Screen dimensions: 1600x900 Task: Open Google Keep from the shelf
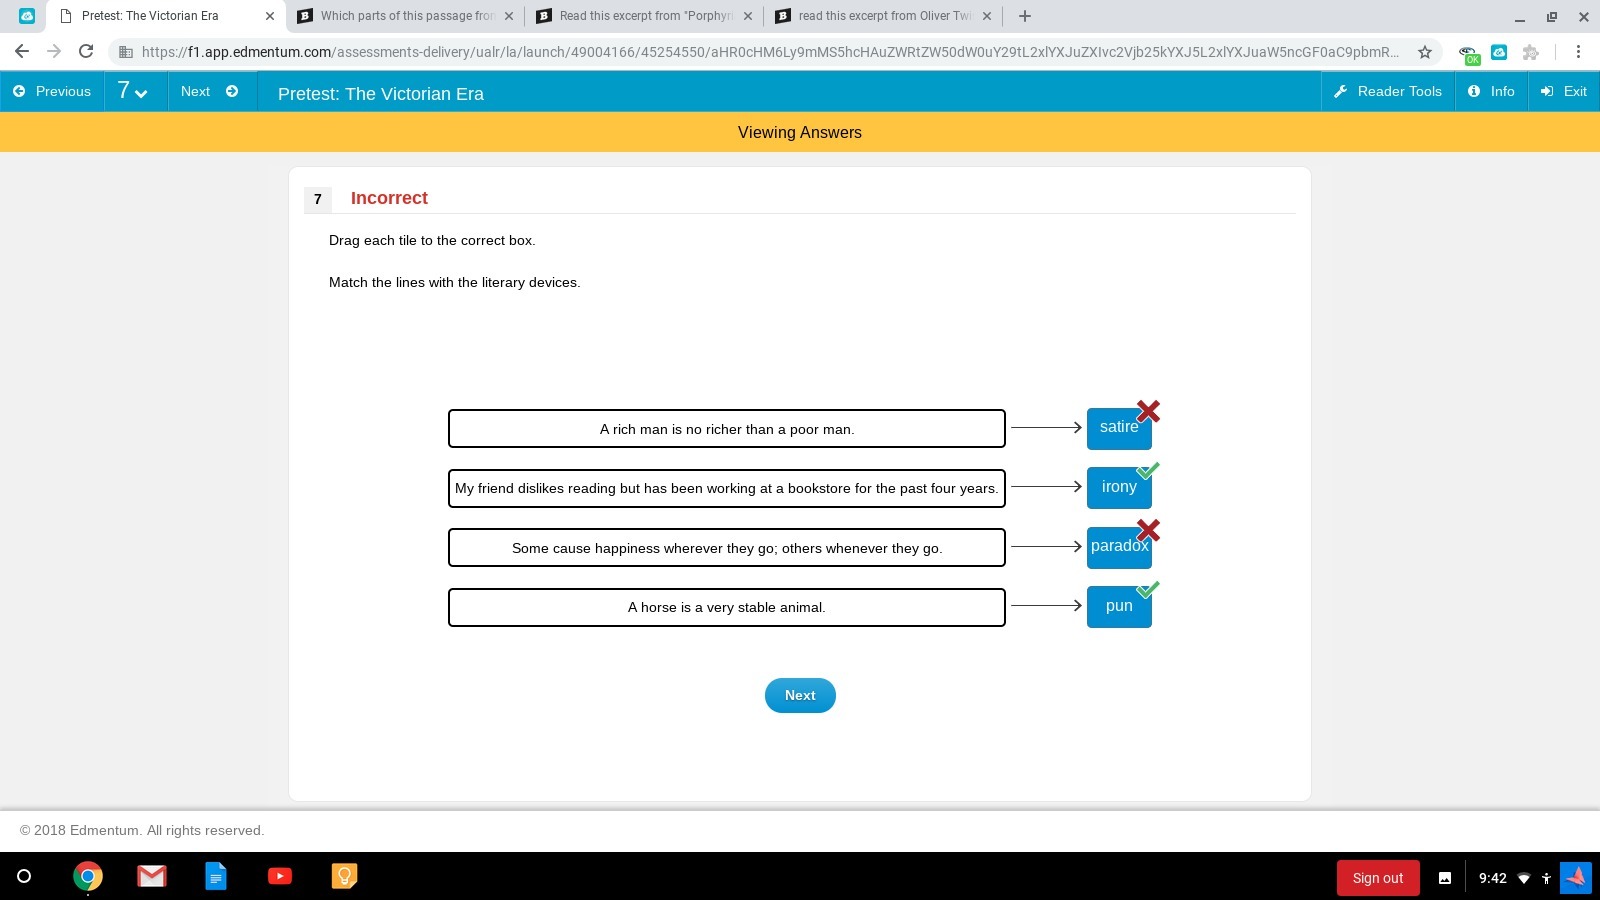pyautogui.click(x=344, y=876)
